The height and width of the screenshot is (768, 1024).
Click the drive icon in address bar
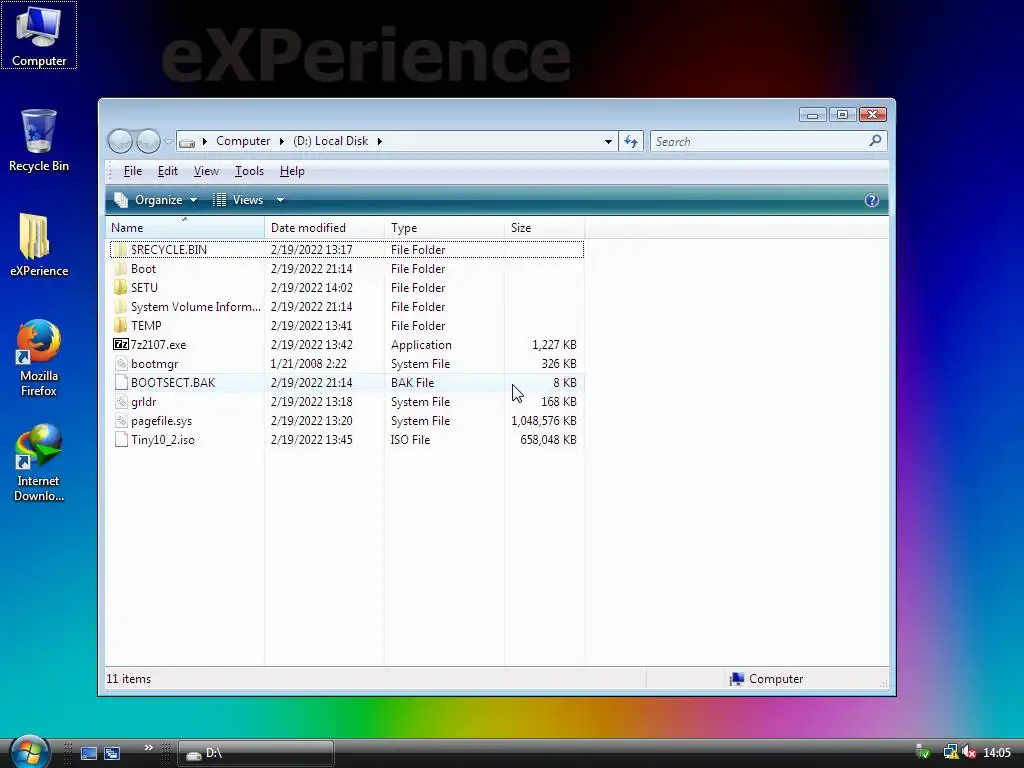(x=187, y=142)
